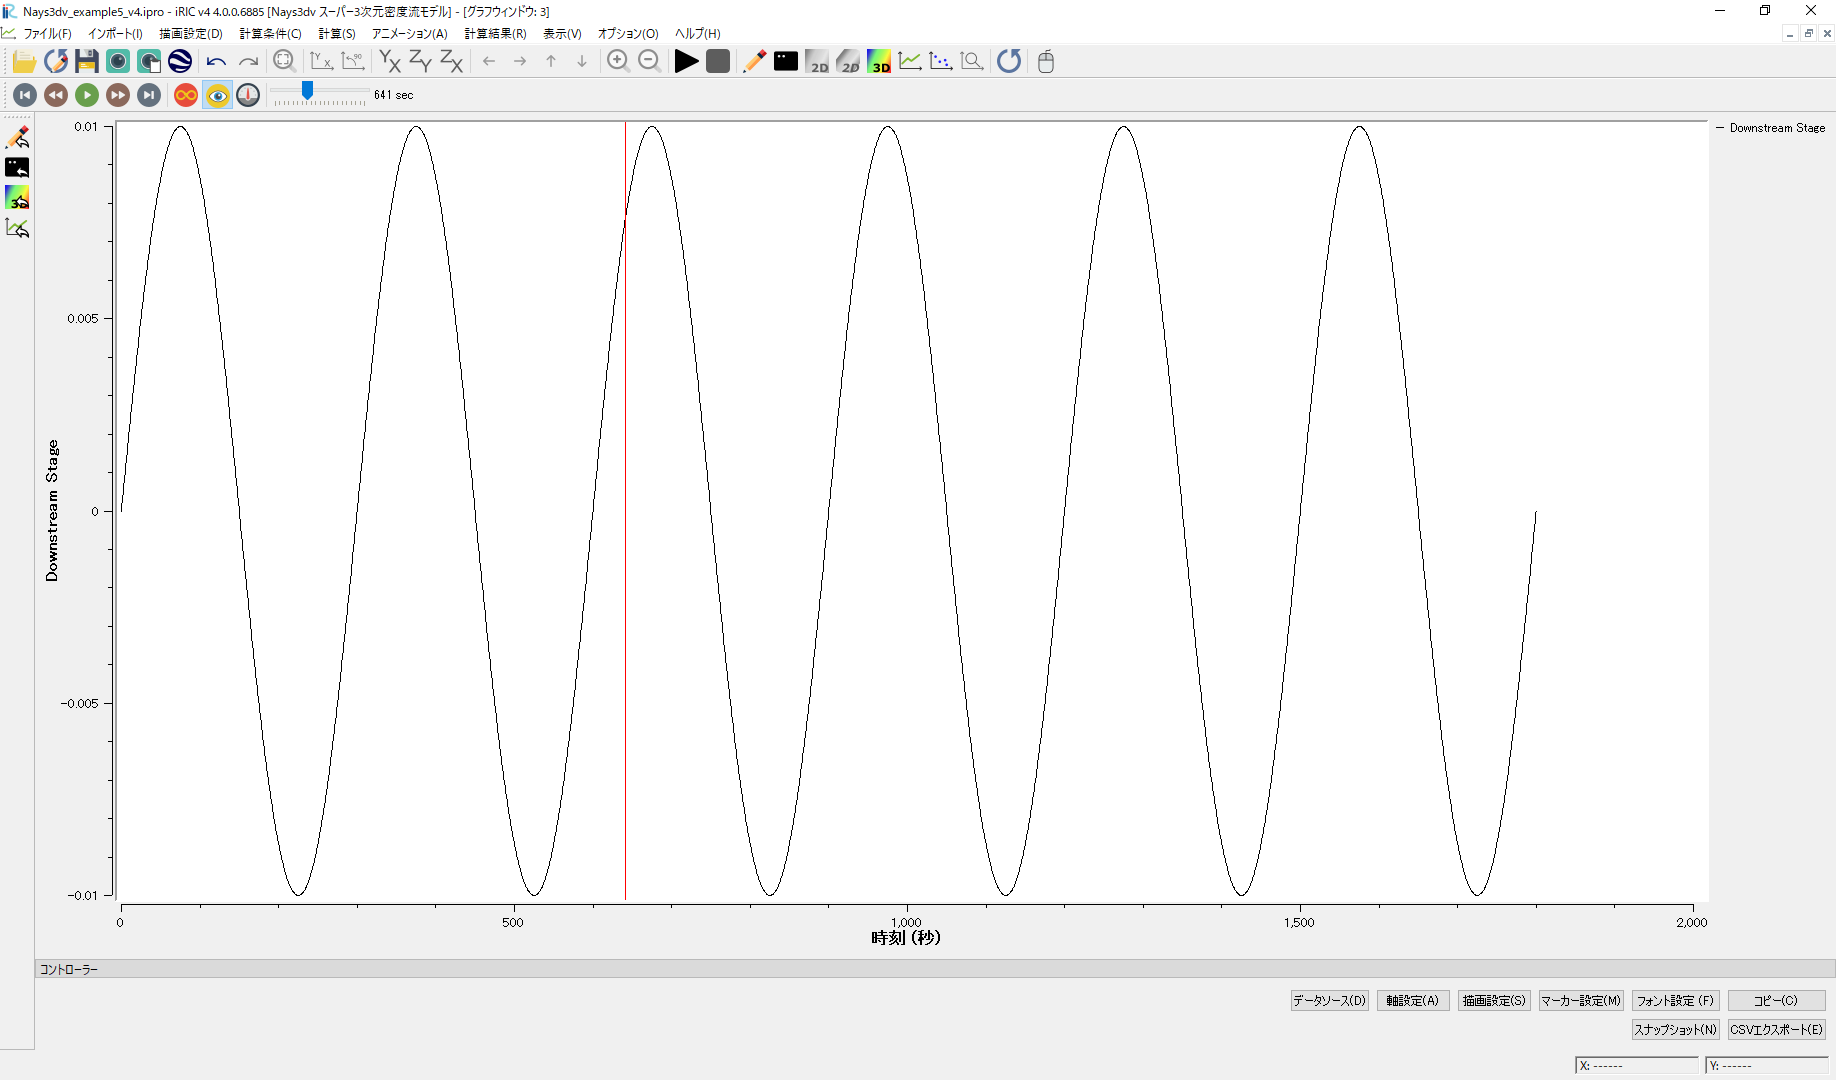Start animation with green play button
This screenshot has height=1080, width=1836.
[x=87, y=95]
